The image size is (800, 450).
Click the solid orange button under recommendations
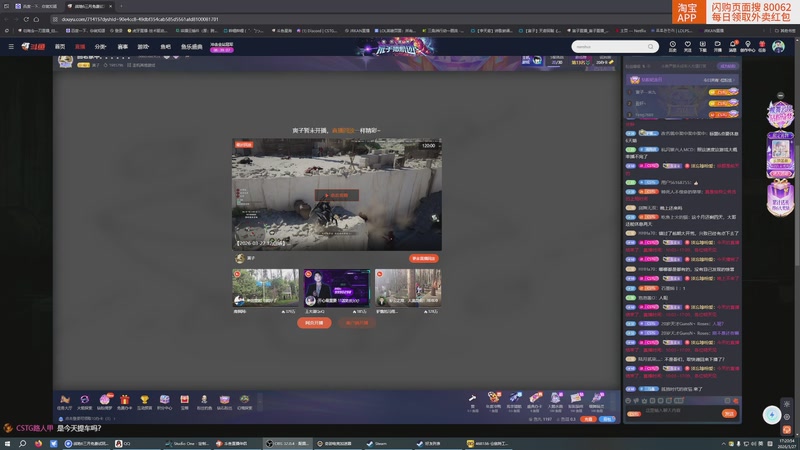[x=314, y=323]
